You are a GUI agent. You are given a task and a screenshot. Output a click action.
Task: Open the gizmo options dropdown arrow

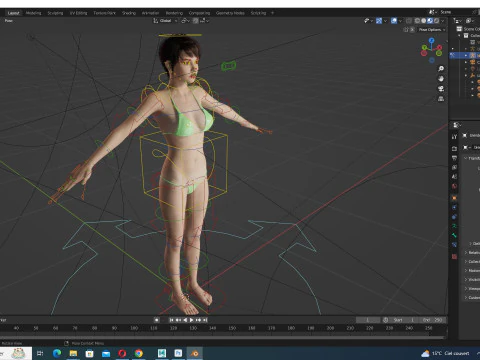(385, 21)
